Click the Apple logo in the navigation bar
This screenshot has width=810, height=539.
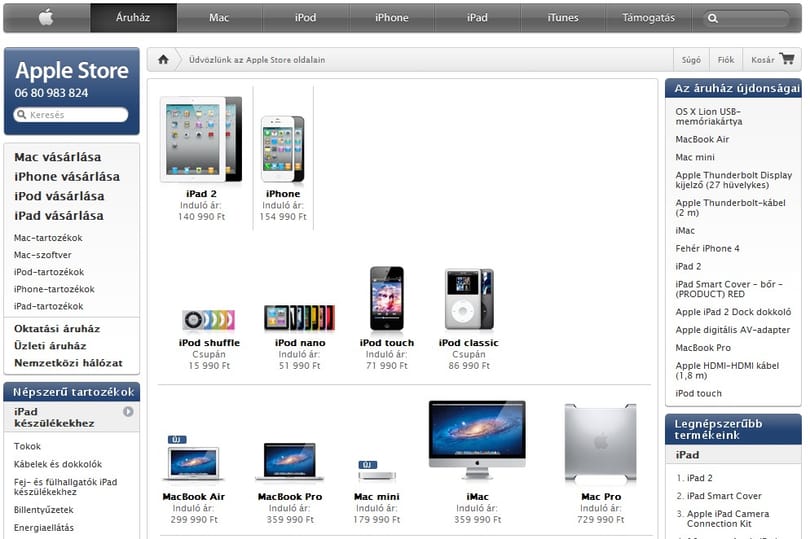point(46,18)
